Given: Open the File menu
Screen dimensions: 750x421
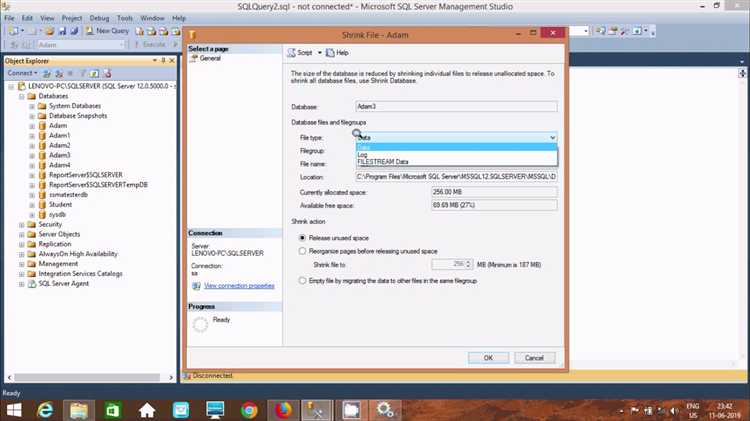Looking at the screenshot, I should click(10, 18).
